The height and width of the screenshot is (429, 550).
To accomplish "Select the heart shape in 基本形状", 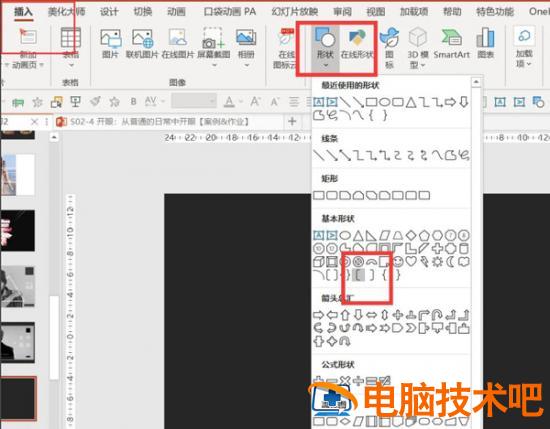I will point(411,261).
